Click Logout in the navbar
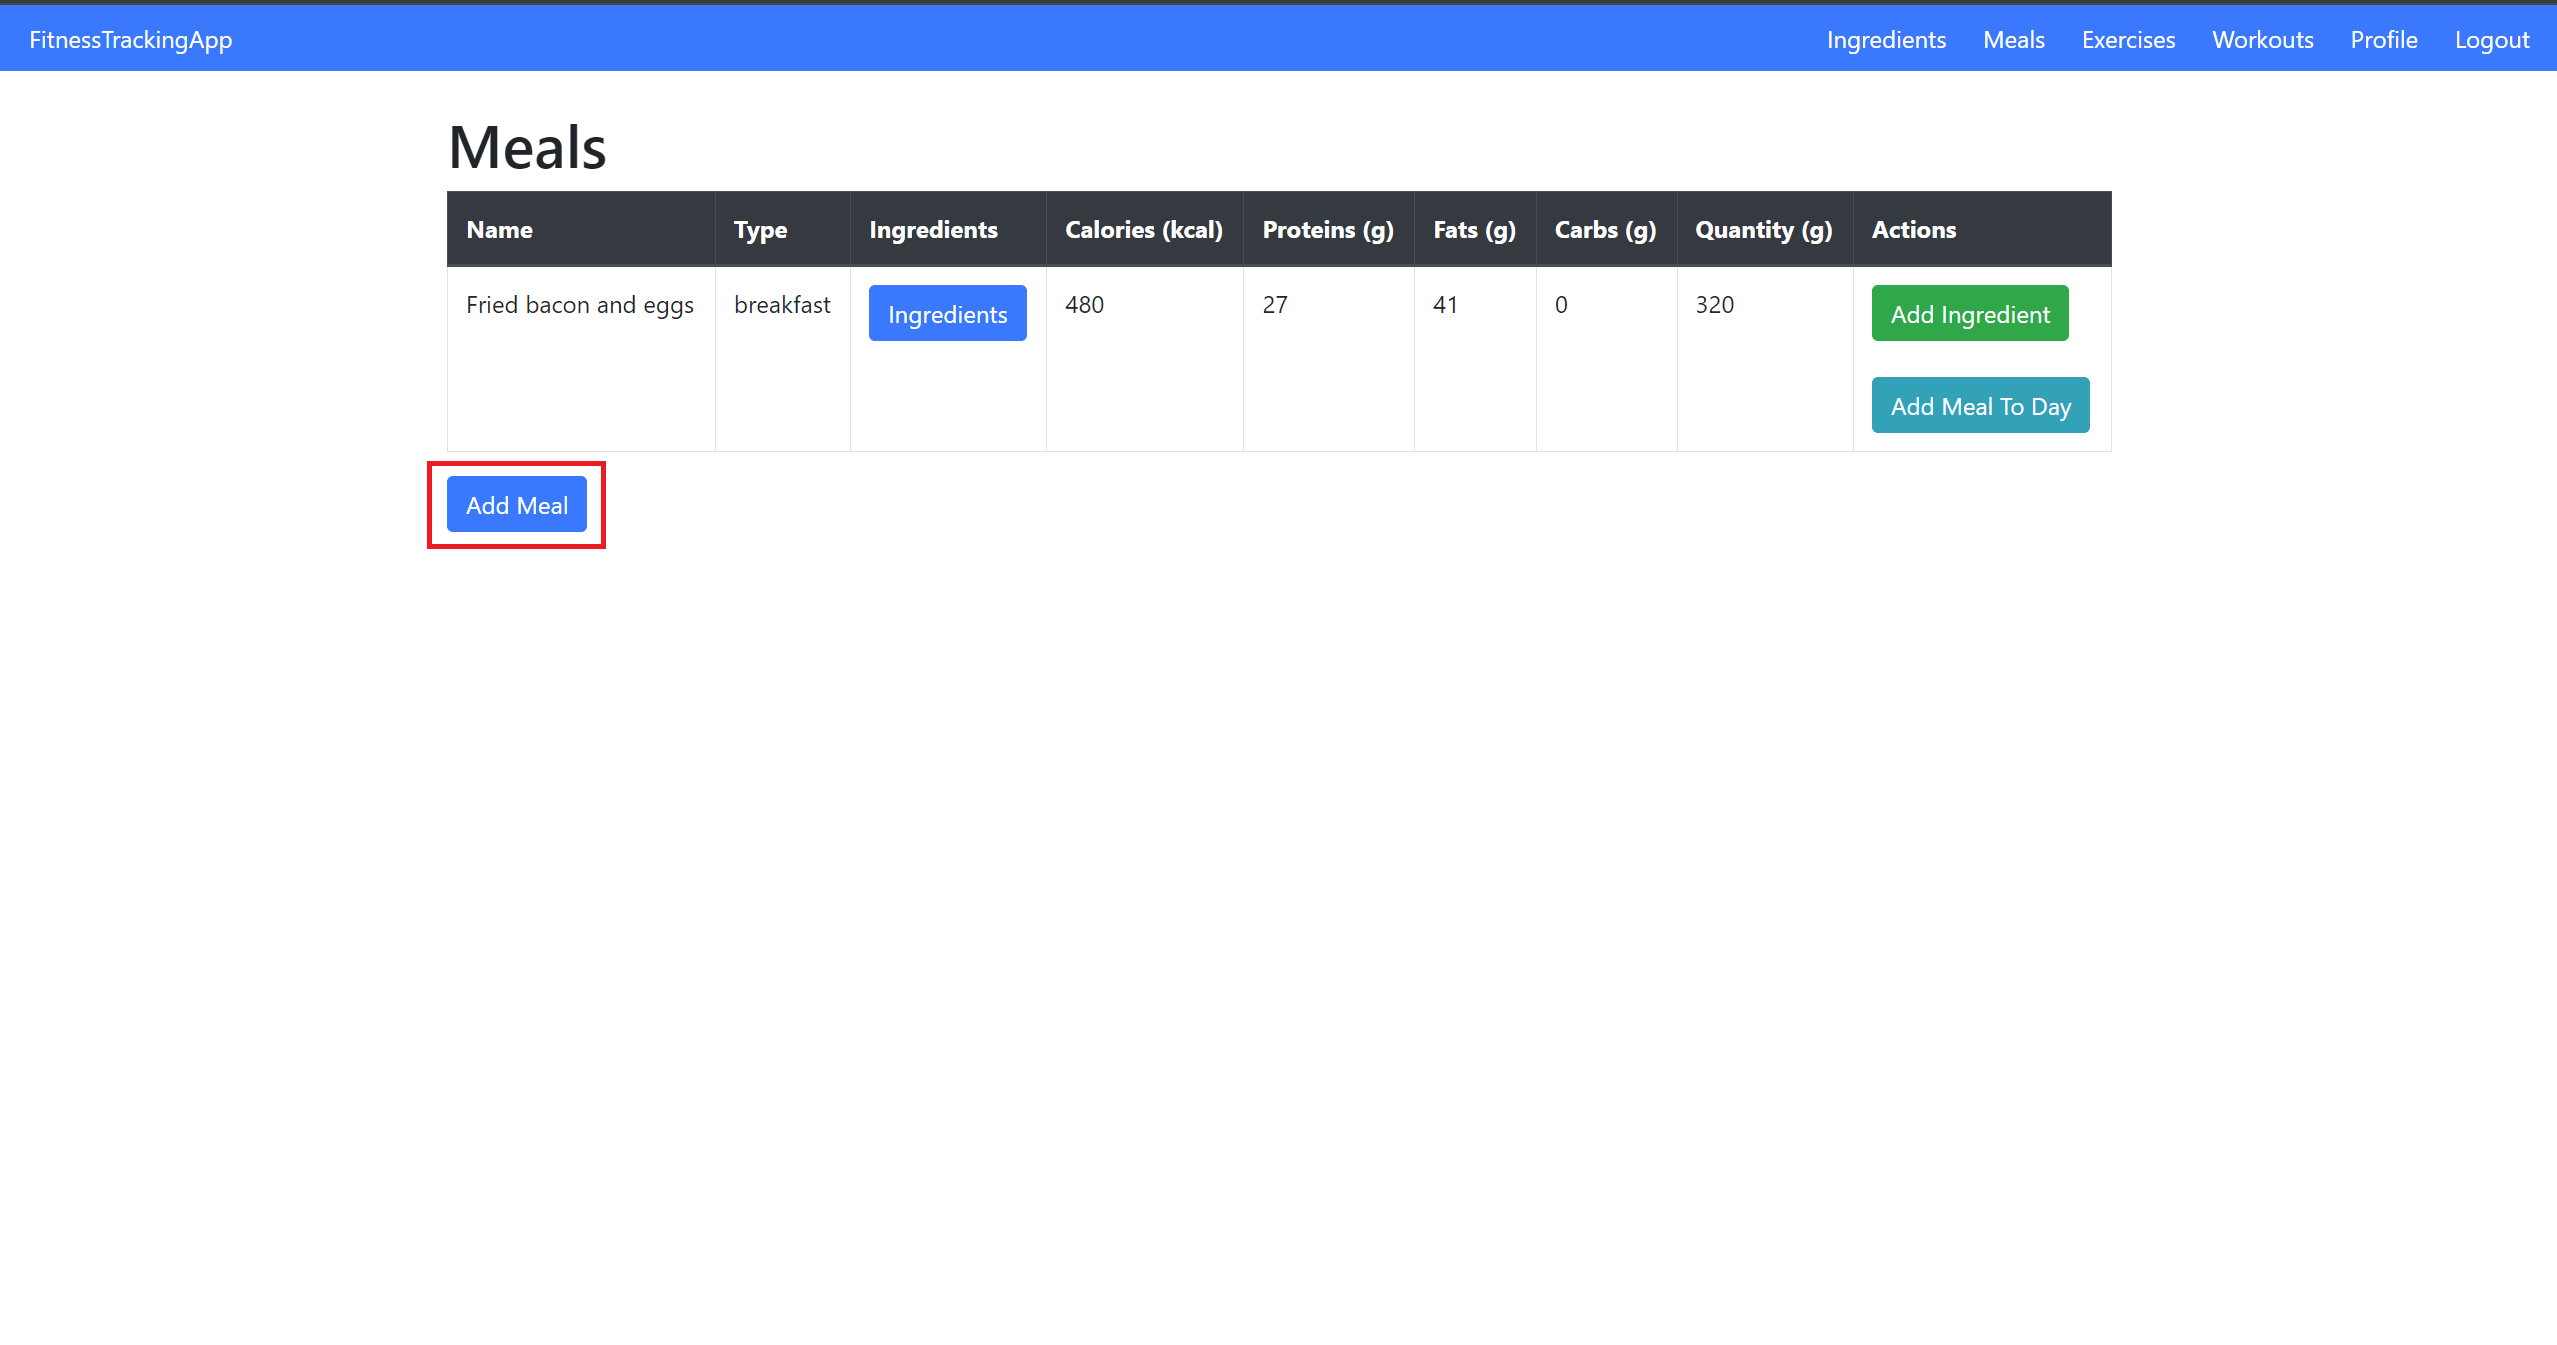The image size is (2557, 1345). pyautogui.click(x=2491, y=40)
